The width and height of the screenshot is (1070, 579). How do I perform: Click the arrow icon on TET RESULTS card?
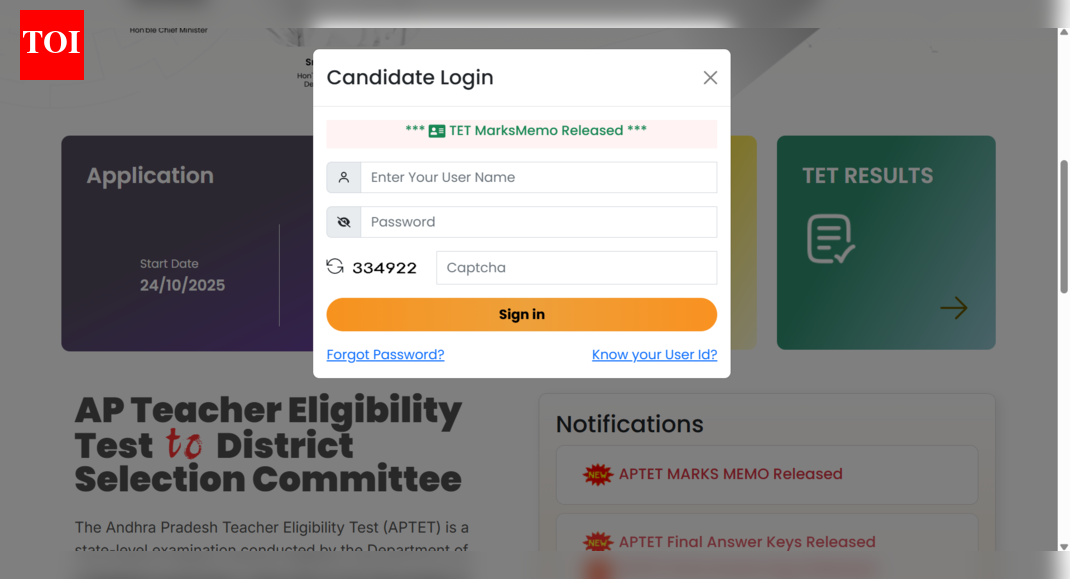coord(954,308)
